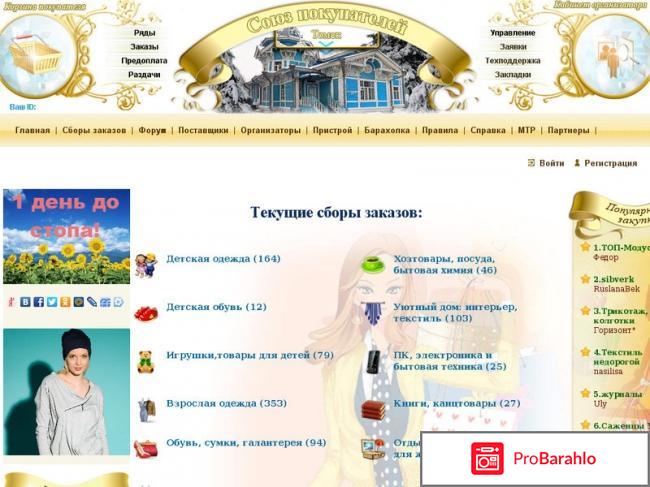Open the Главная menu item
Viewport: 650px width, 487px height.
tap(32, 130)
